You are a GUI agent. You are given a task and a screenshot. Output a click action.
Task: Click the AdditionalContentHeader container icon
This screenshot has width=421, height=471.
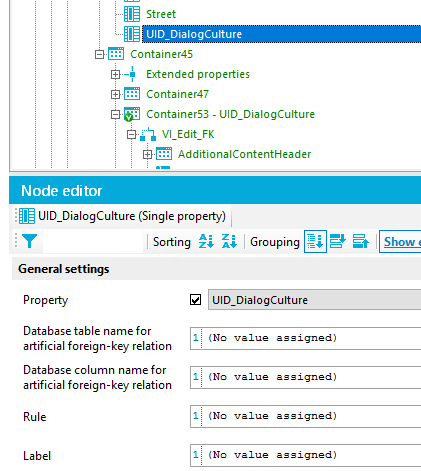coord(164,154)
